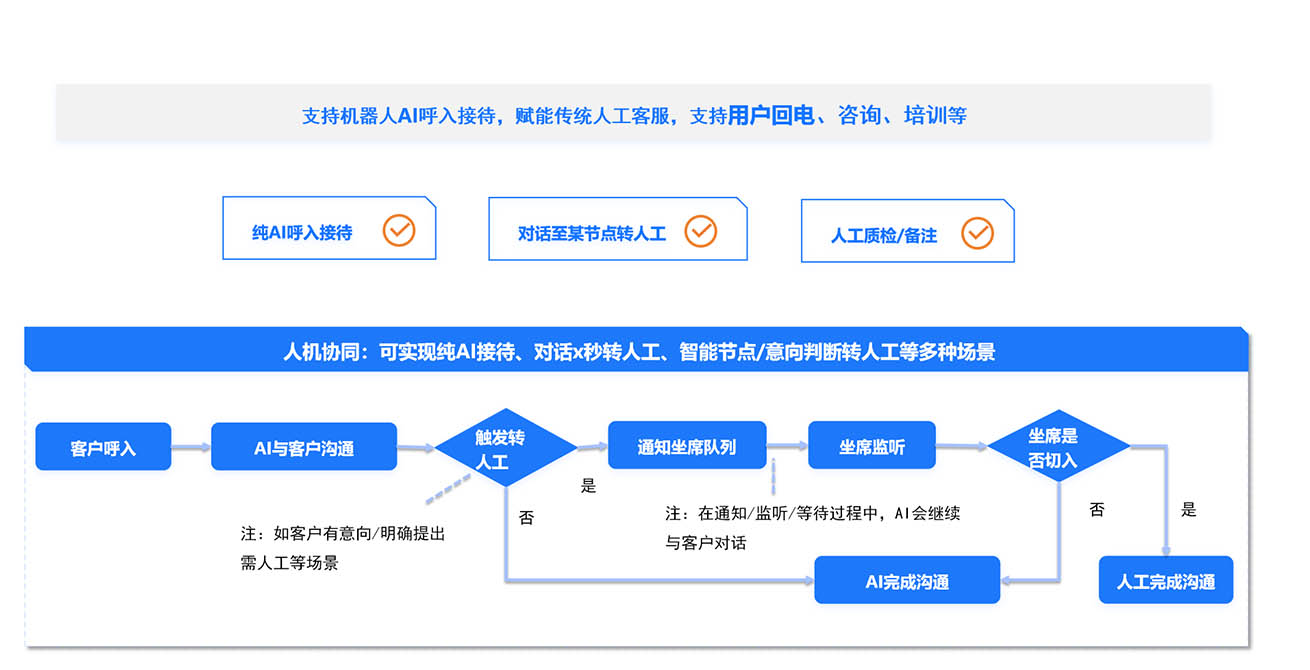Click the AI完成沟通 result box

click(x=907, y=580)
